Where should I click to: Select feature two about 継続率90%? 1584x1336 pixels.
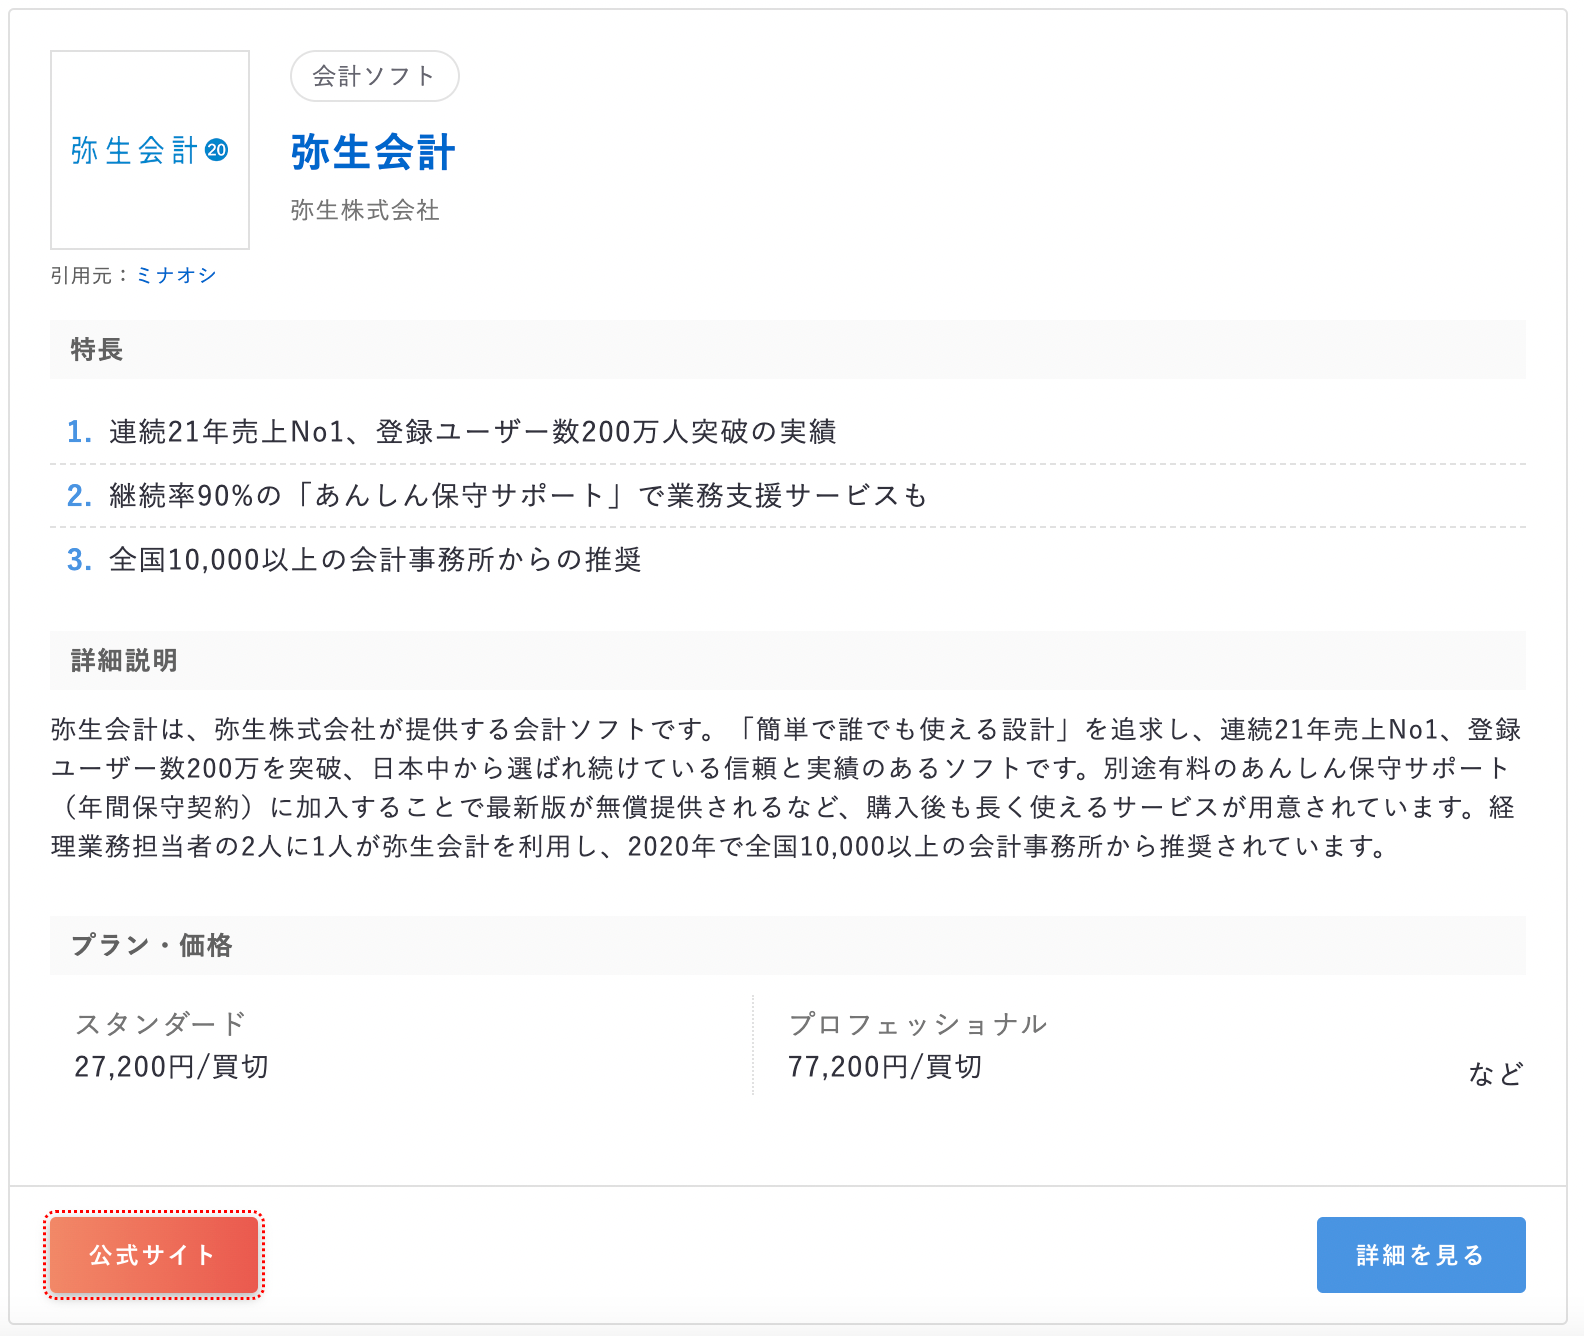pos(518,496)
